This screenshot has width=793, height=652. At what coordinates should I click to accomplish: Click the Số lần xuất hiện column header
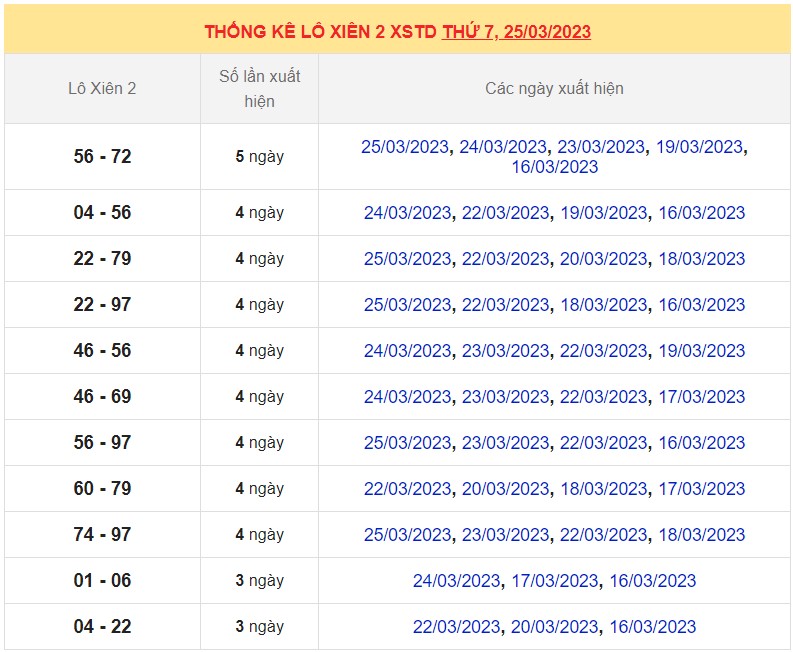coord(259,88)
